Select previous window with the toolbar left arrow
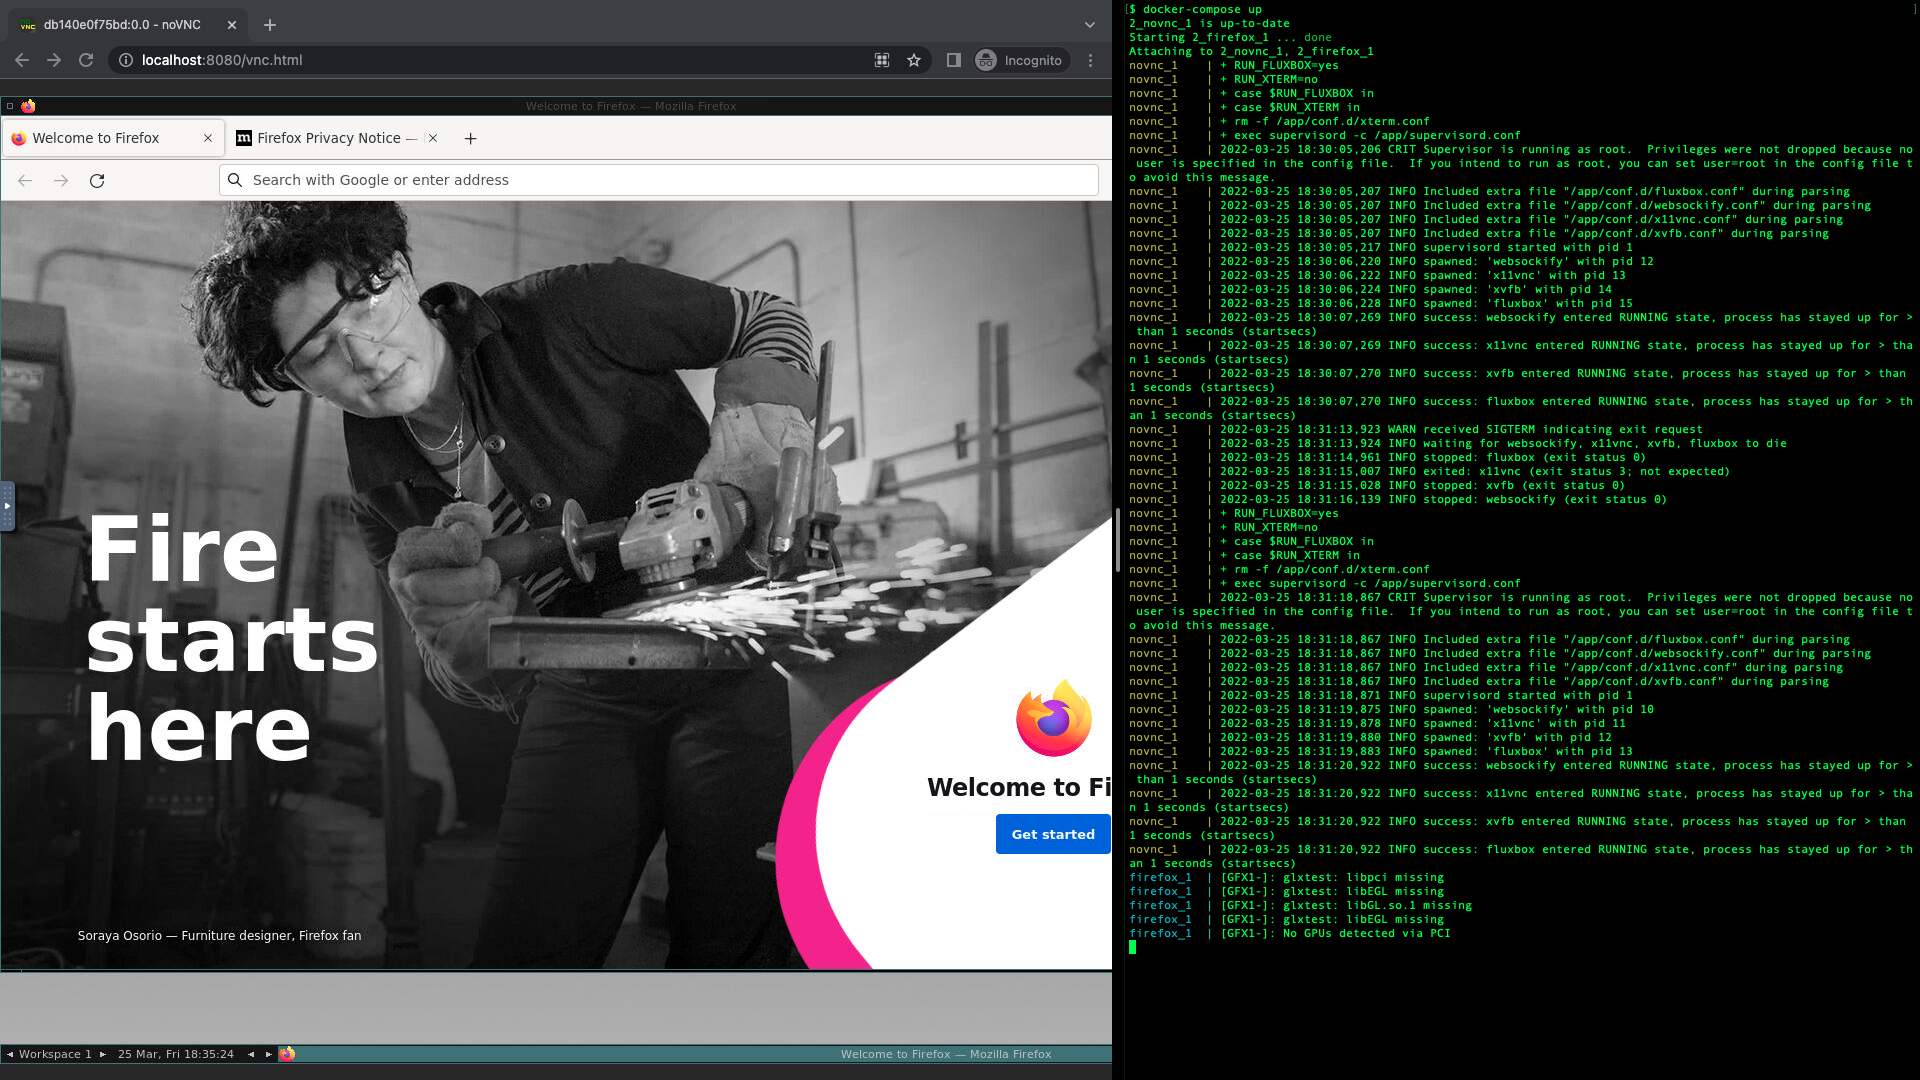This screenshot has width=1920, height=1080. tap(251, 1054)
